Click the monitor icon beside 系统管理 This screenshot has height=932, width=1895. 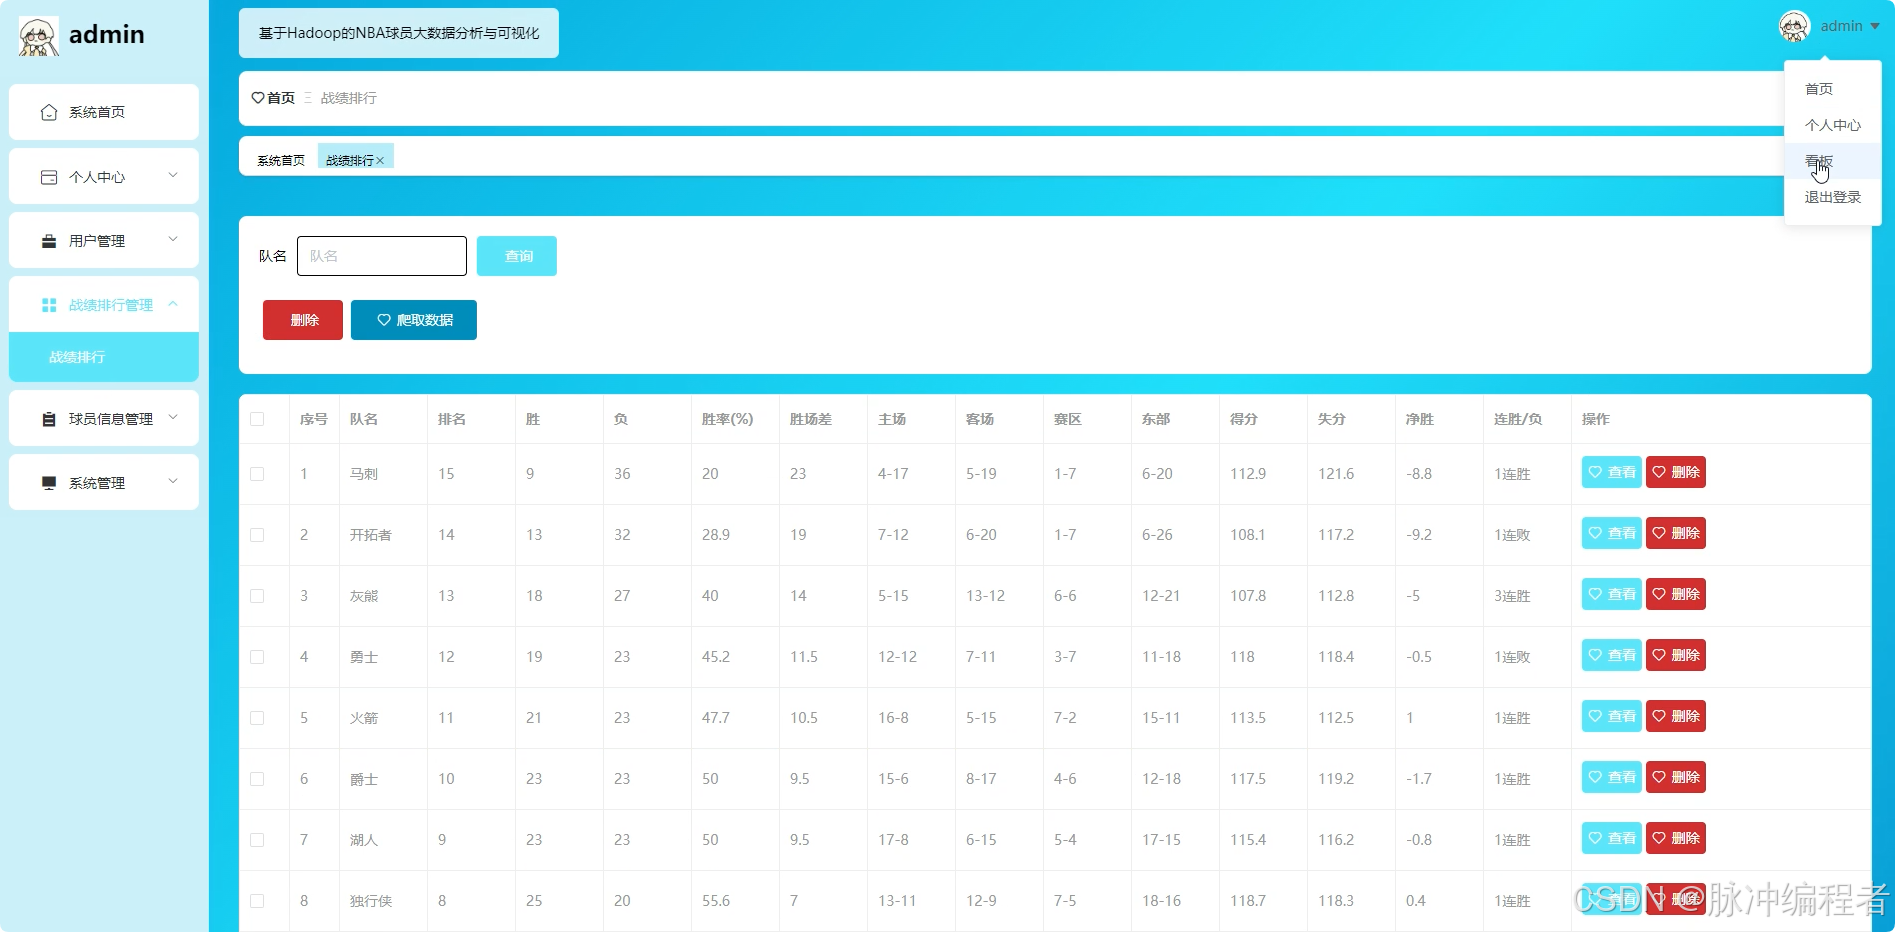(x=48, y=483)
